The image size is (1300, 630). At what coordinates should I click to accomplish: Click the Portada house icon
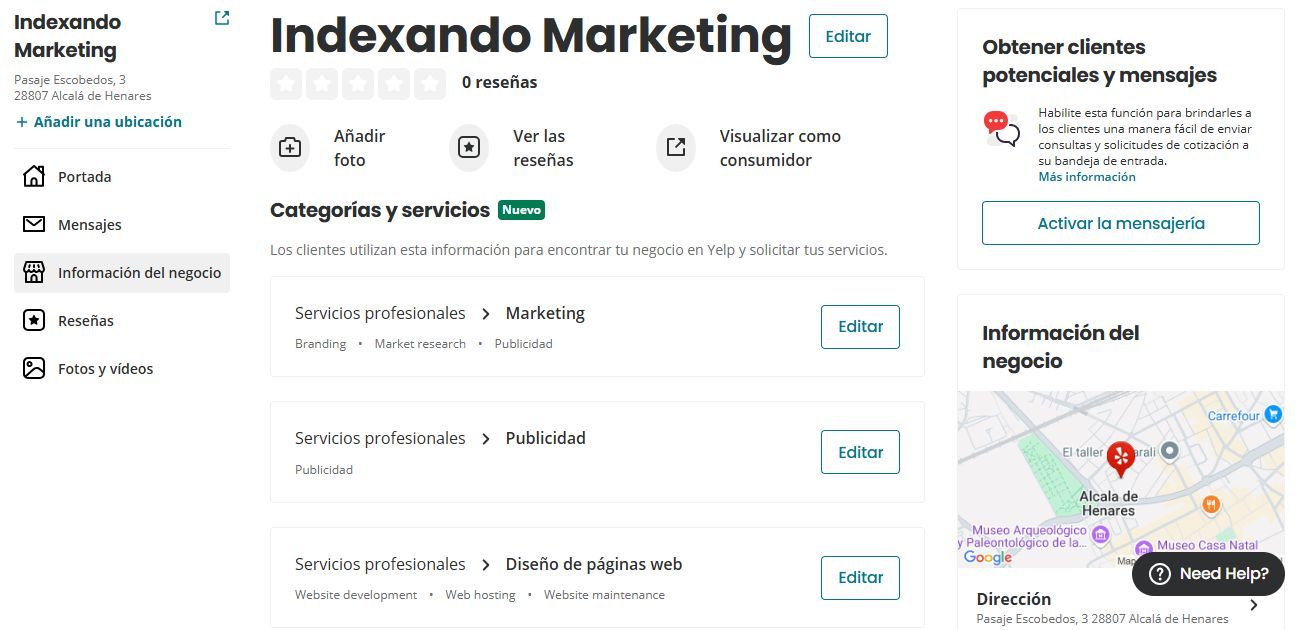click(x=34, y=177)
